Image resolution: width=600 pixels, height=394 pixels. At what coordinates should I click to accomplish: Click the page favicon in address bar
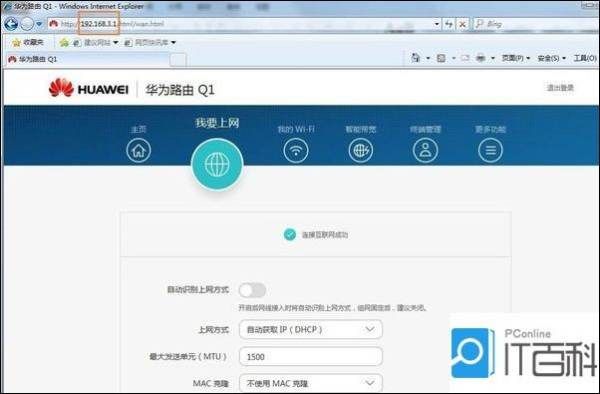pos(54,24)
